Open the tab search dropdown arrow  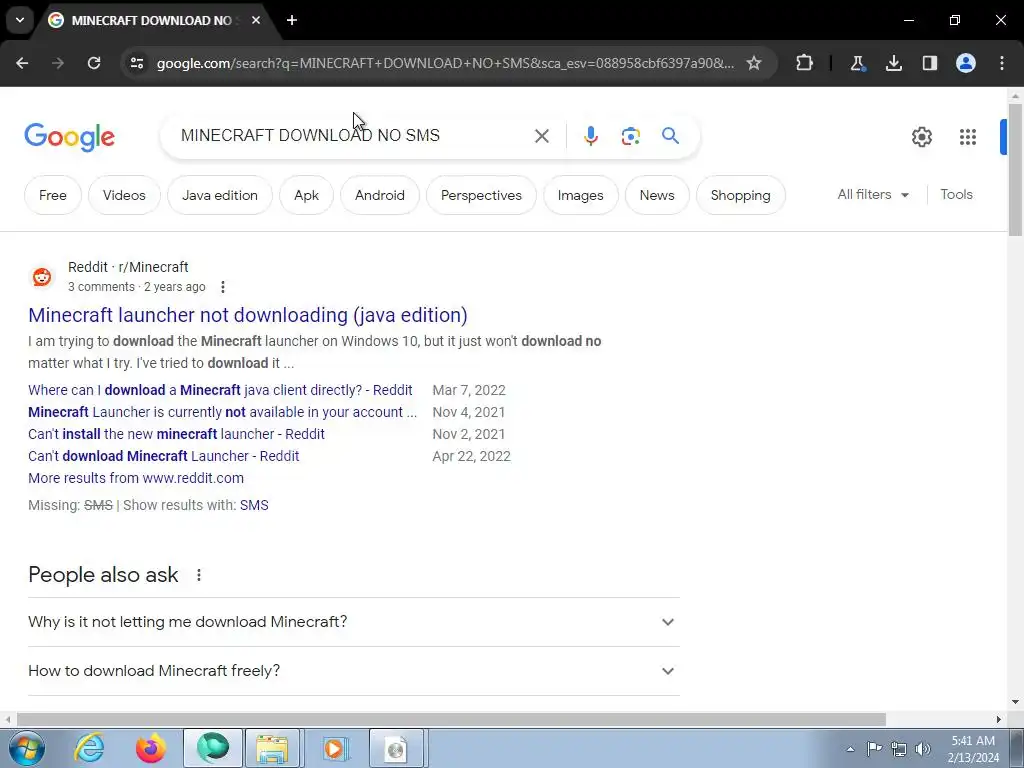(20, 20)
